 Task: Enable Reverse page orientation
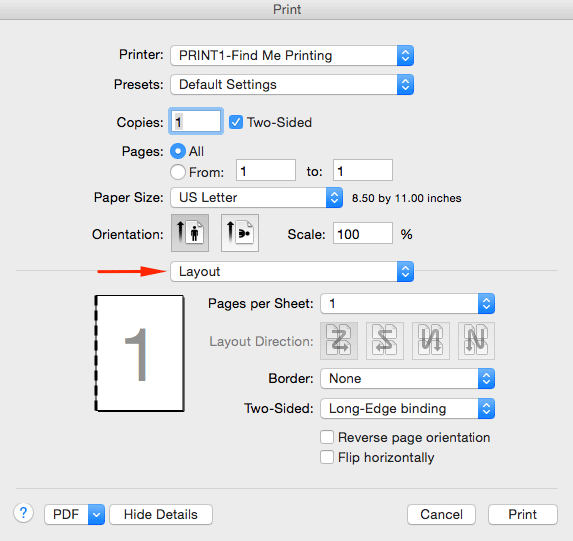point(327,437)
